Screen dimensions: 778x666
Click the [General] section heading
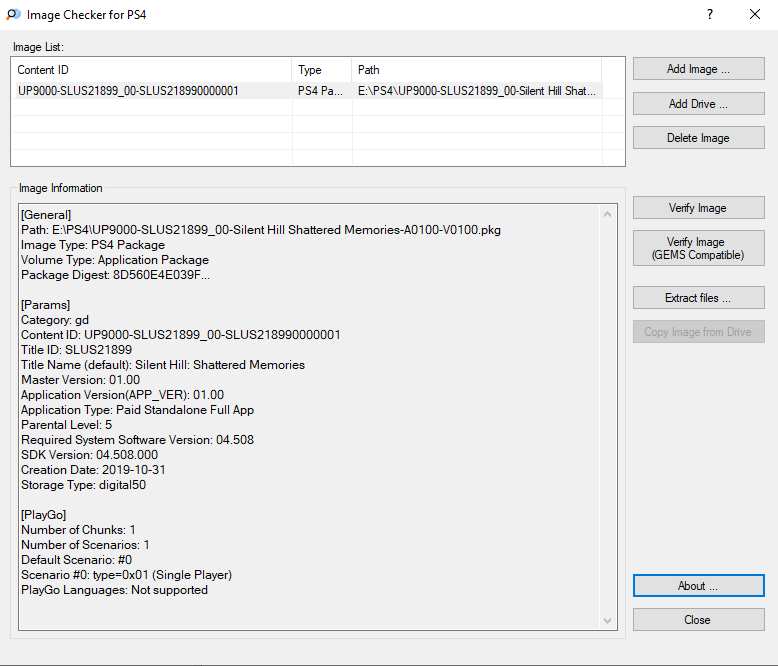click(x=46, y=215)
